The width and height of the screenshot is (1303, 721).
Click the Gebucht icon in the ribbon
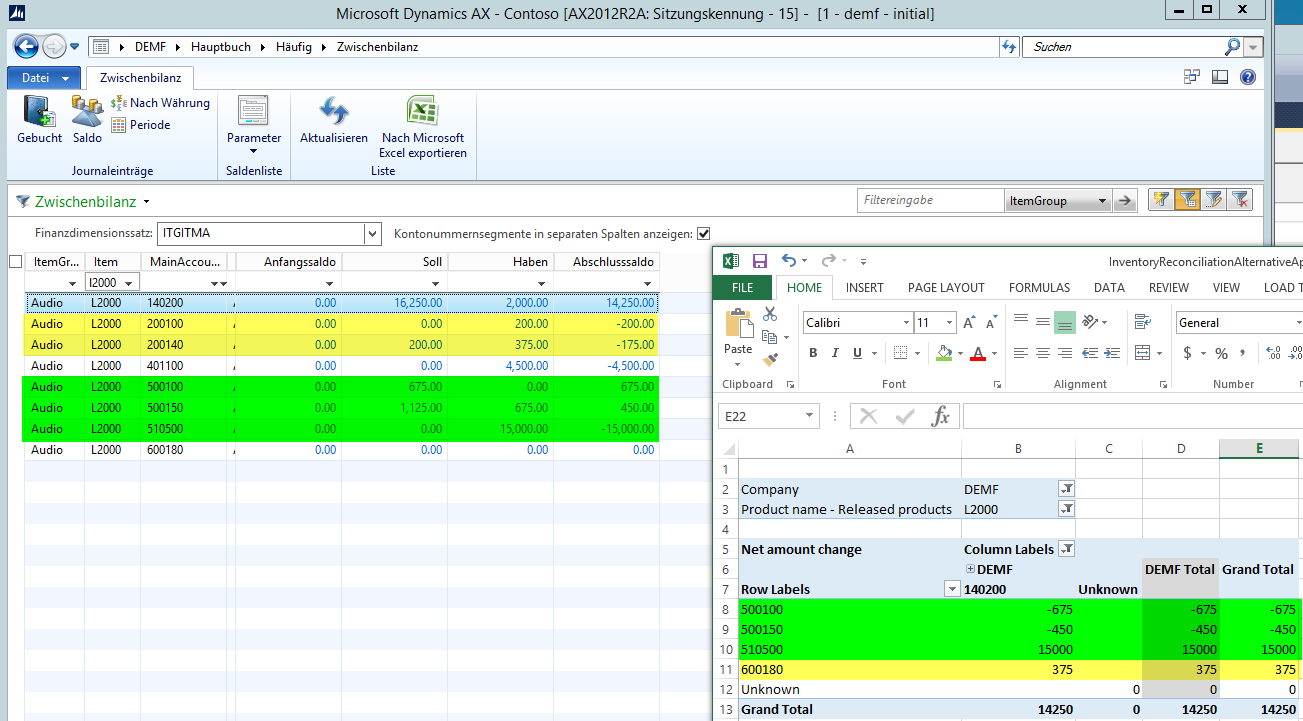tap(39, 118)
